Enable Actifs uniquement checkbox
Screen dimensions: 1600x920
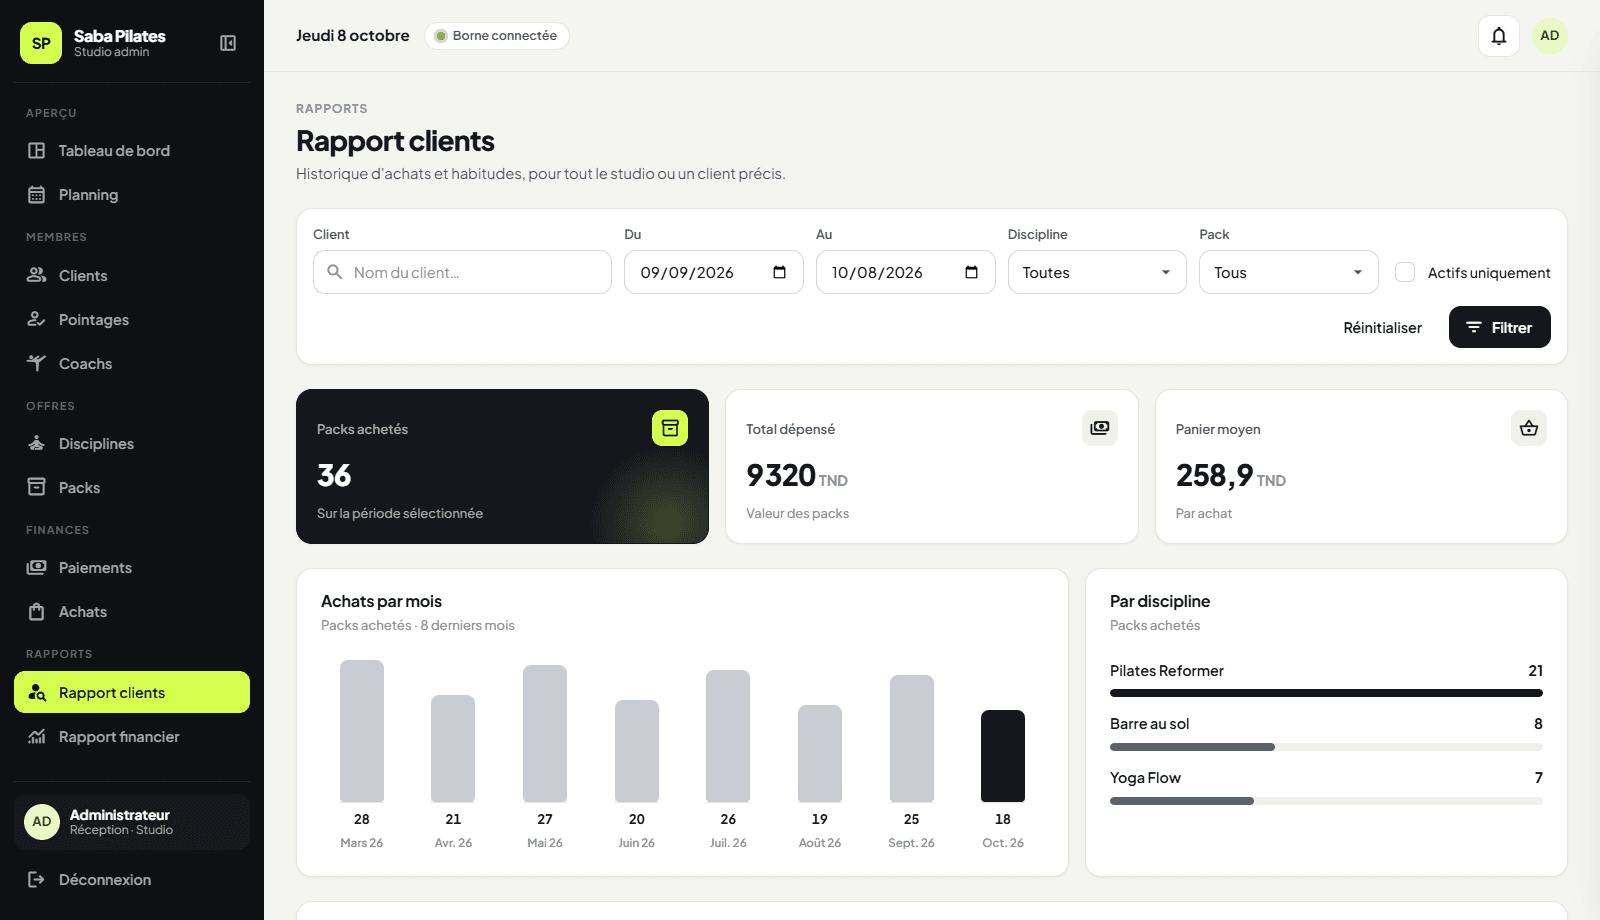point(1405,272)
